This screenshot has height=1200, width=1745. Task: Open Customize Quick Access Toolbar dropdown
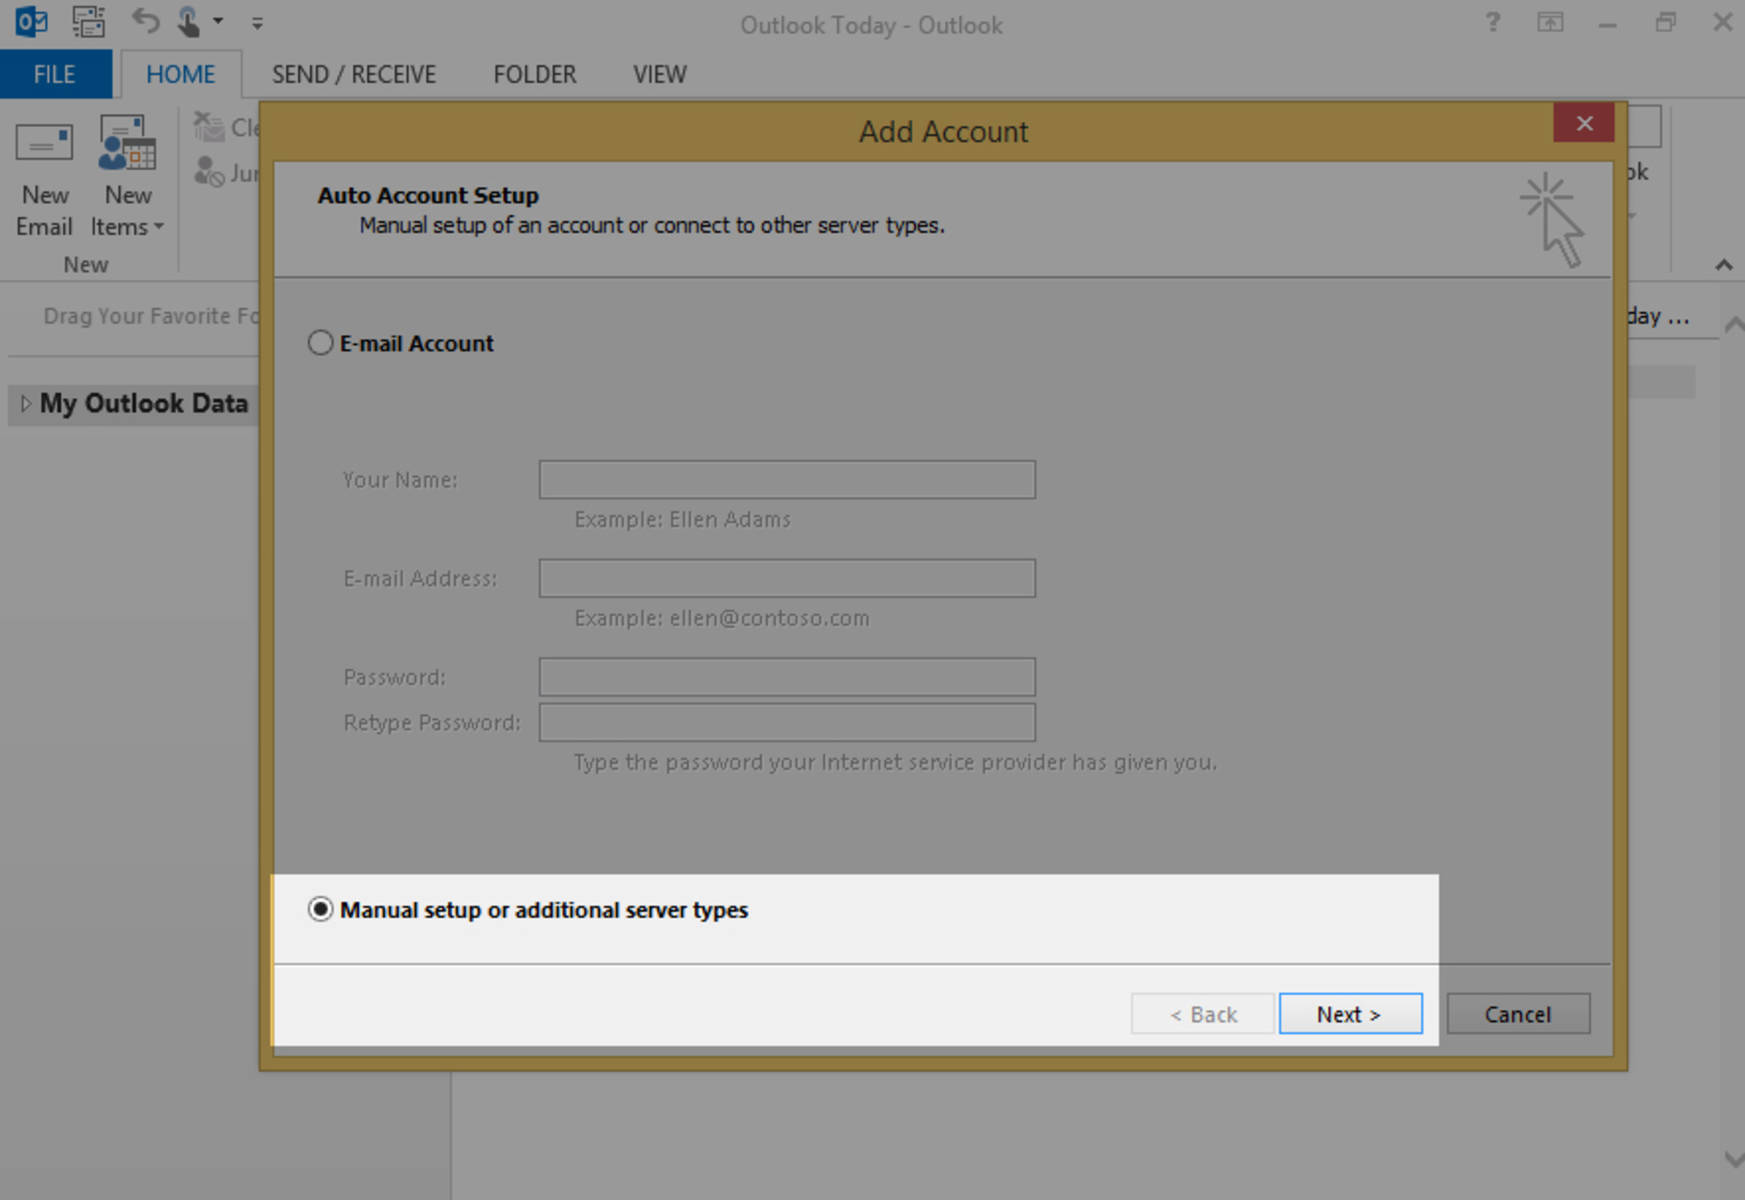click(x=257, y=22)
